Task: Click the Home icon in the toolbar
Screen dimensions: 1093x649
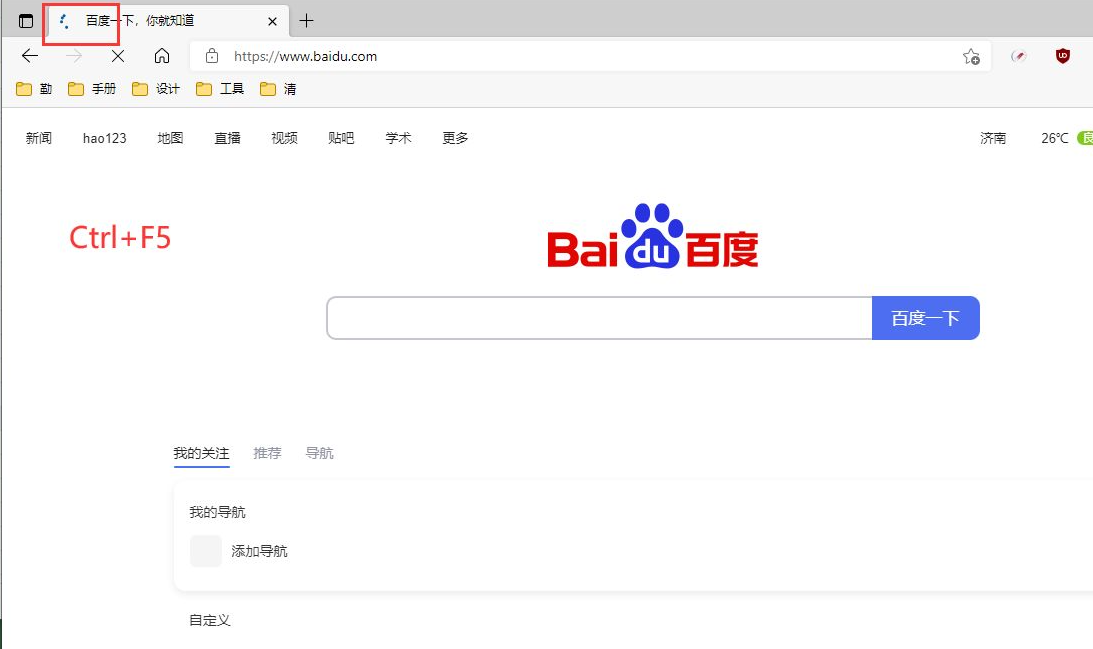Action: (x=163, y=56)
